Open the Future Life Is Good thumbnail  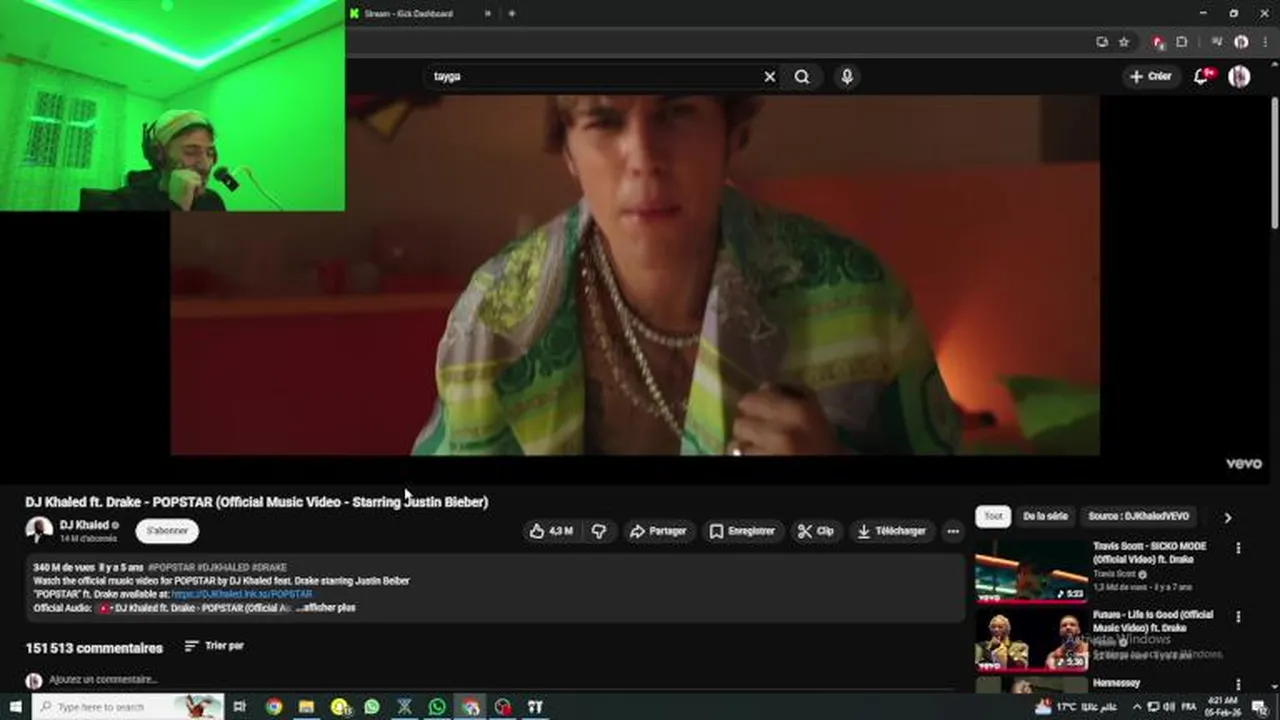click(x=1031, y=640)
